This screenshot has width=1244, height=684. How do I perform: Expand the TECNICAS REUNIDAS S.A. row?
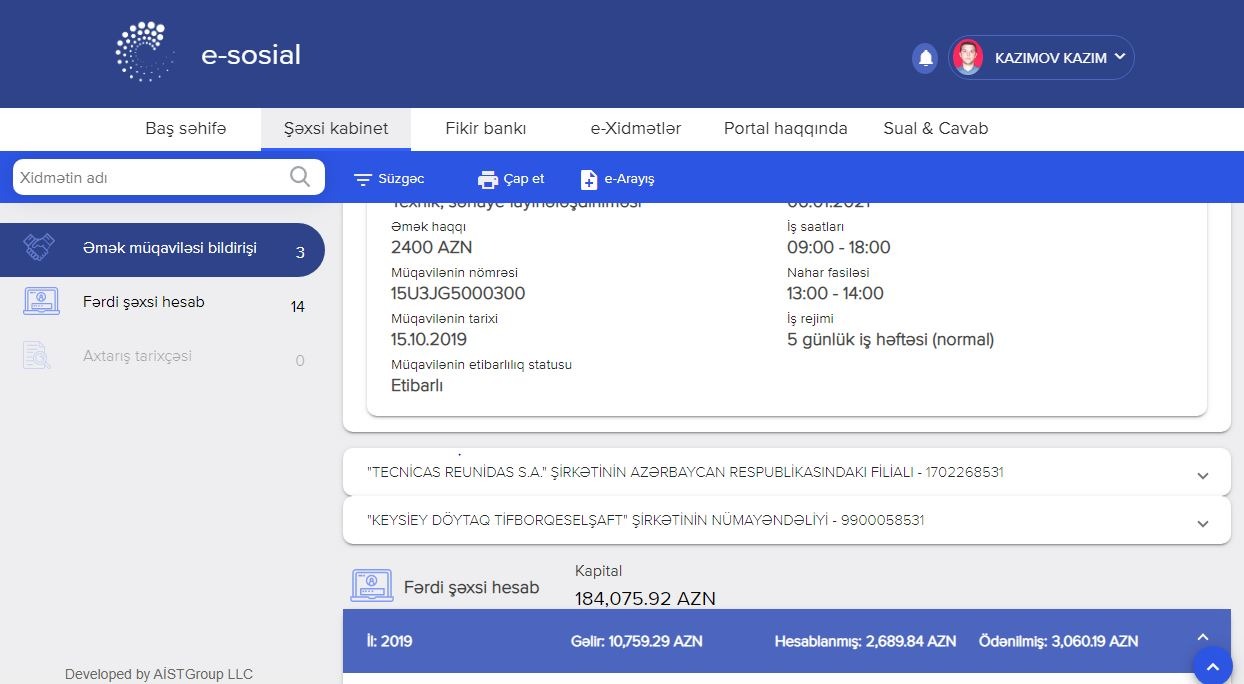pos(1202,476)
